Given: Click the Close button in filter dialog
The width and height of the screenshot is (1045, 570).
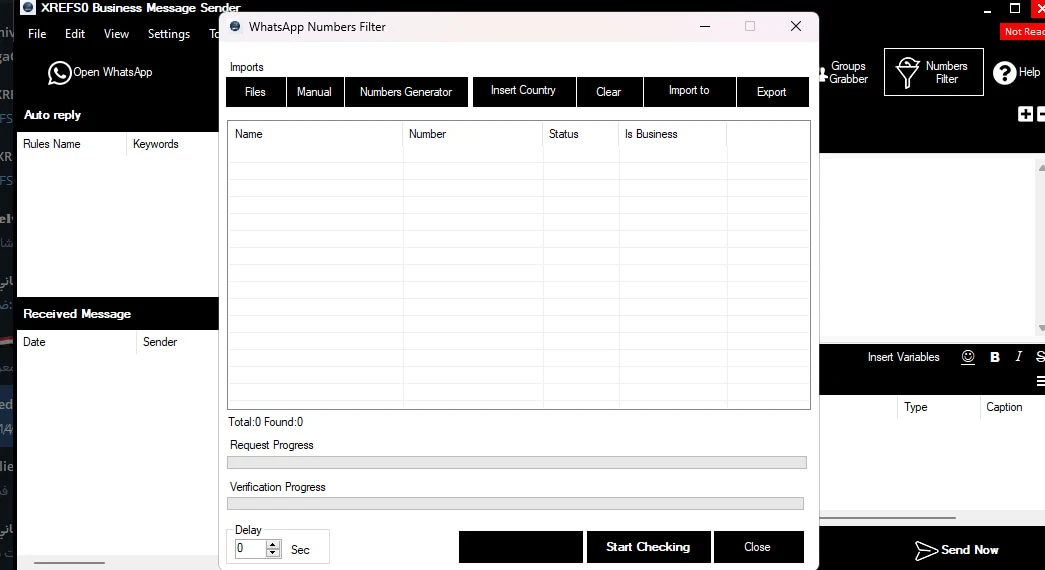Looking at the screenshot, I should (758, 547).
